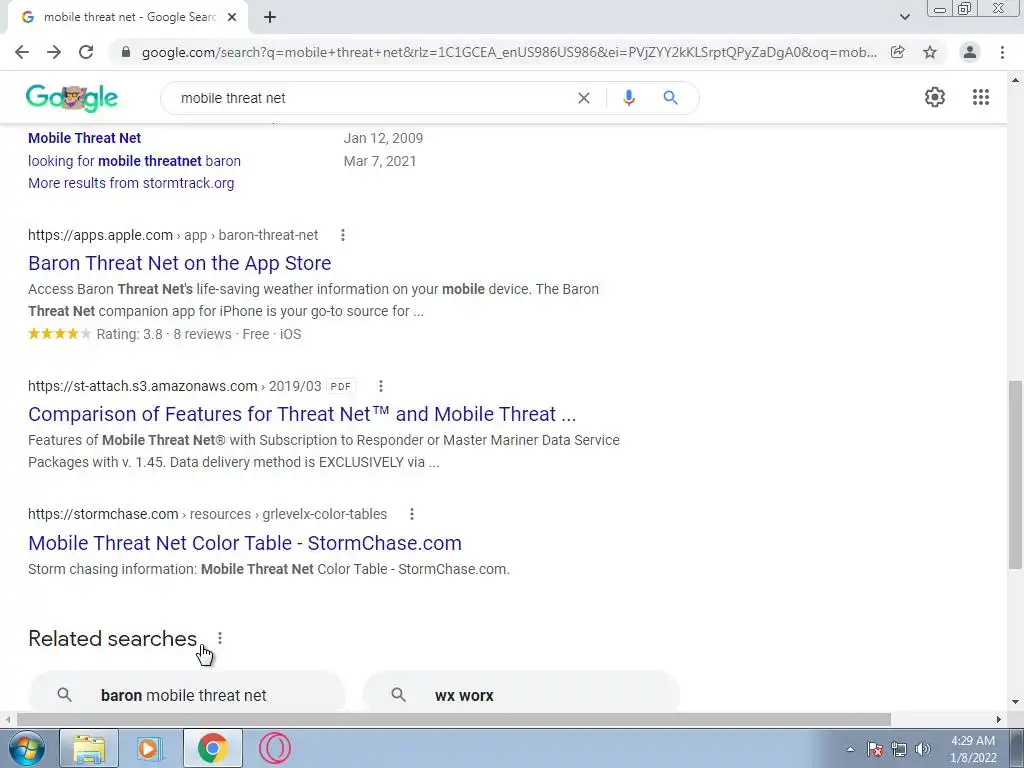This screenshot has height=768, width=1024.
Task: Show hidden system tray icons
Action: pos(850,749)
